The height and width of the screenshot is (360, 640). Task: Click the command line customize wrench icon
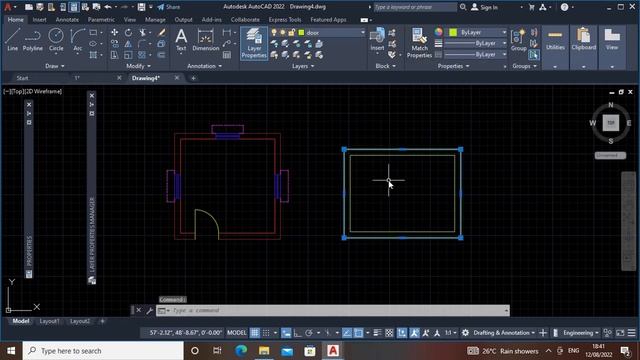pyautogui.click(x=149, y=311)
